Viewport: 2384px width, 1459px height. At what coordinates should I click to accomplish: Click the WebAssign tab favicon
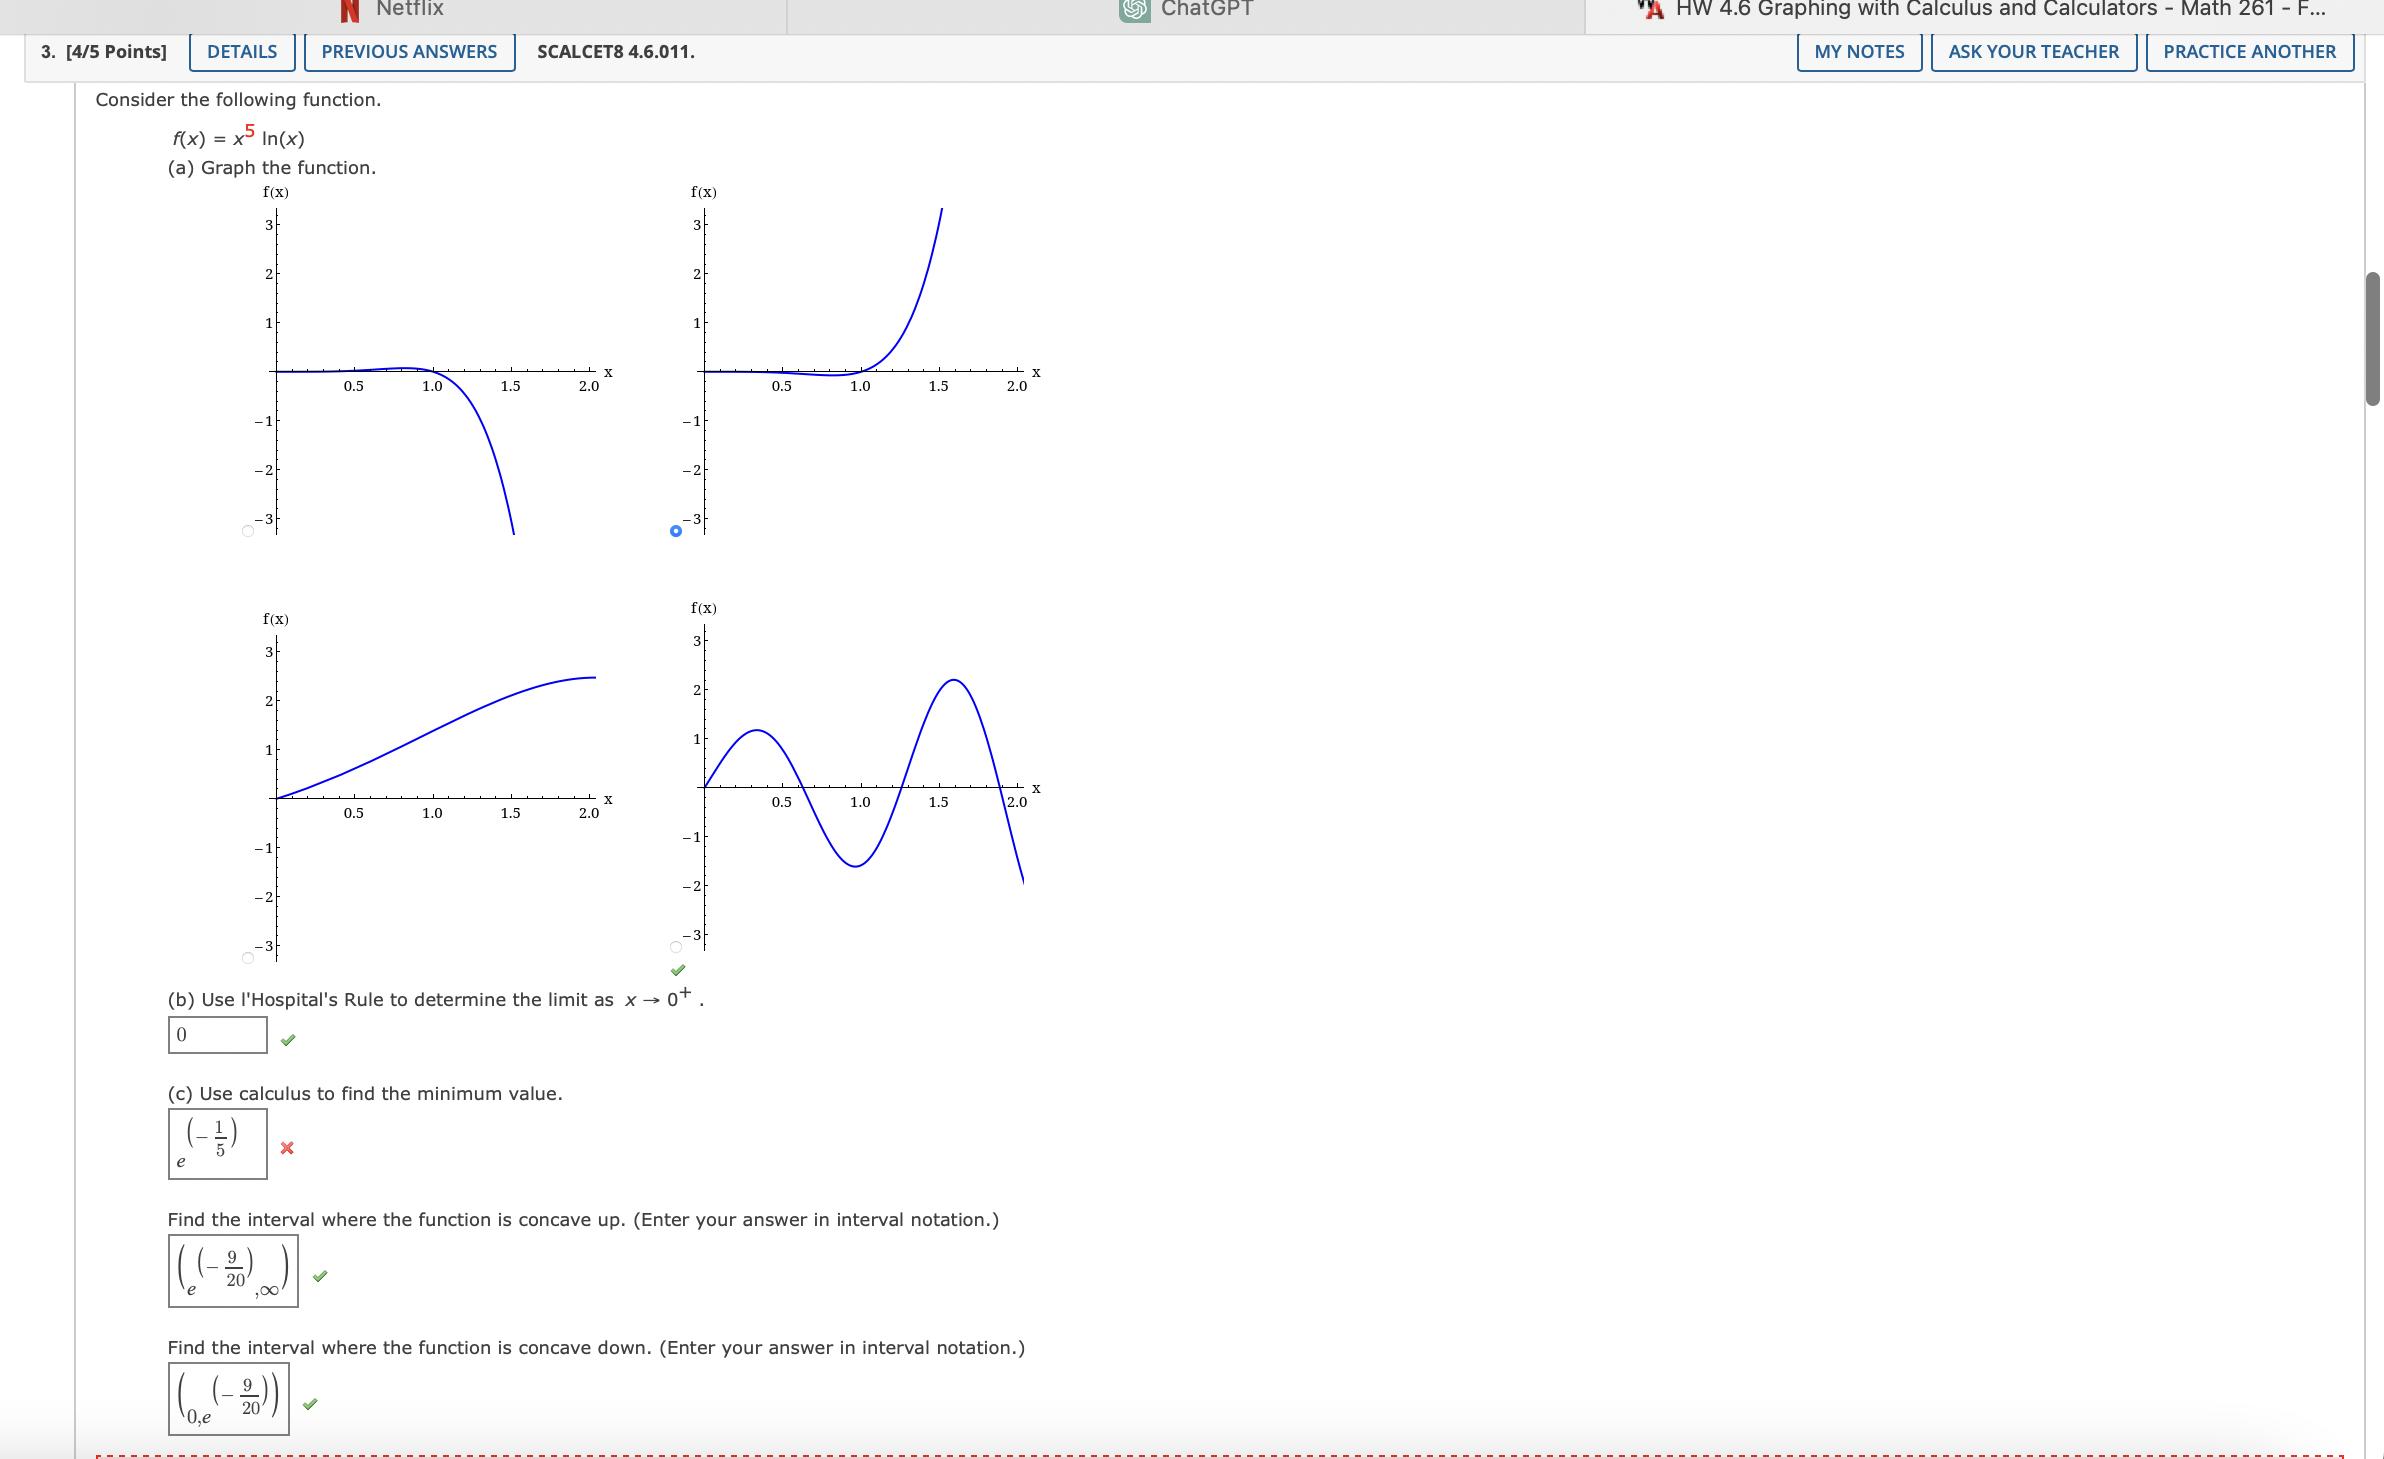tap(1651, 10)
